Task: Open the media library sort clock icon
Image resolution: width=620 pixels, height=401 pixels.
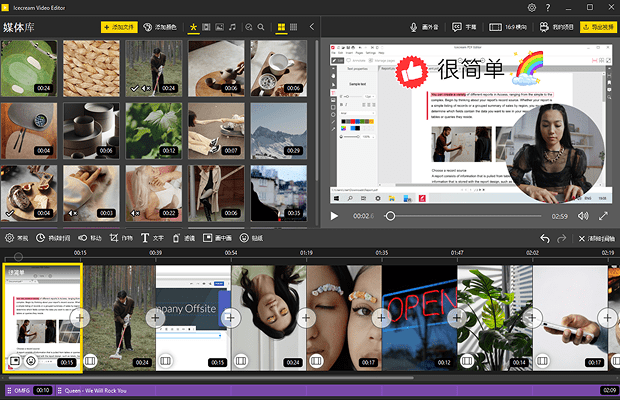Action: click(x=248, y=27)
